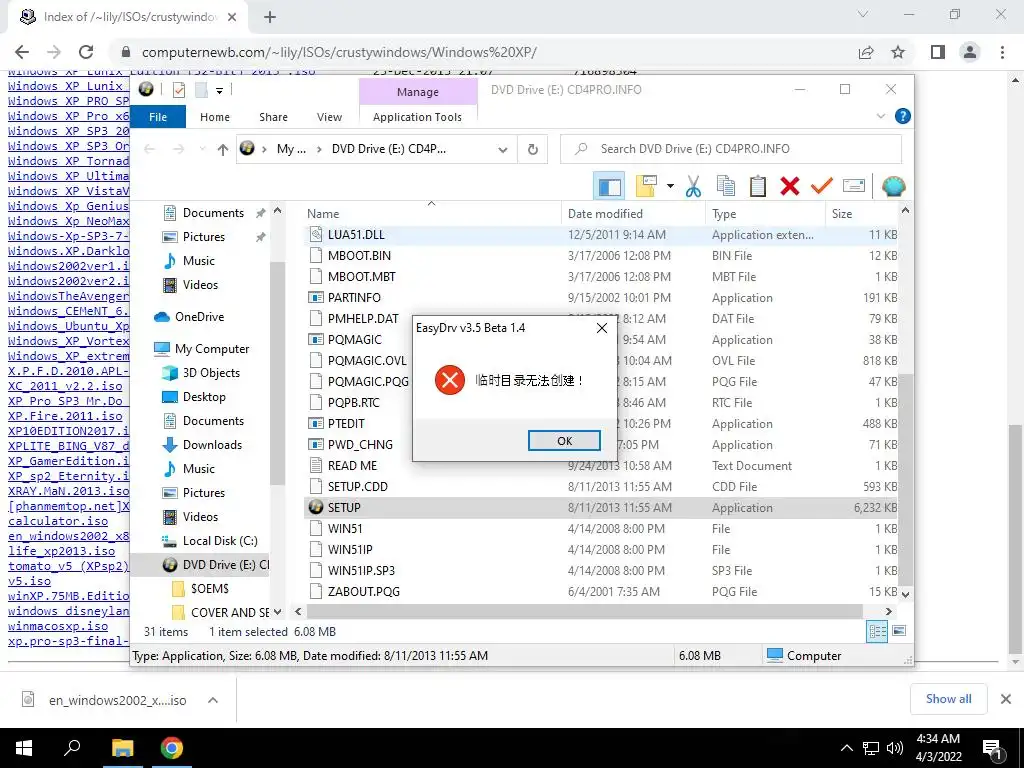
Task: Click the Share page icon in Chrome
Action: tap(866, 52)
